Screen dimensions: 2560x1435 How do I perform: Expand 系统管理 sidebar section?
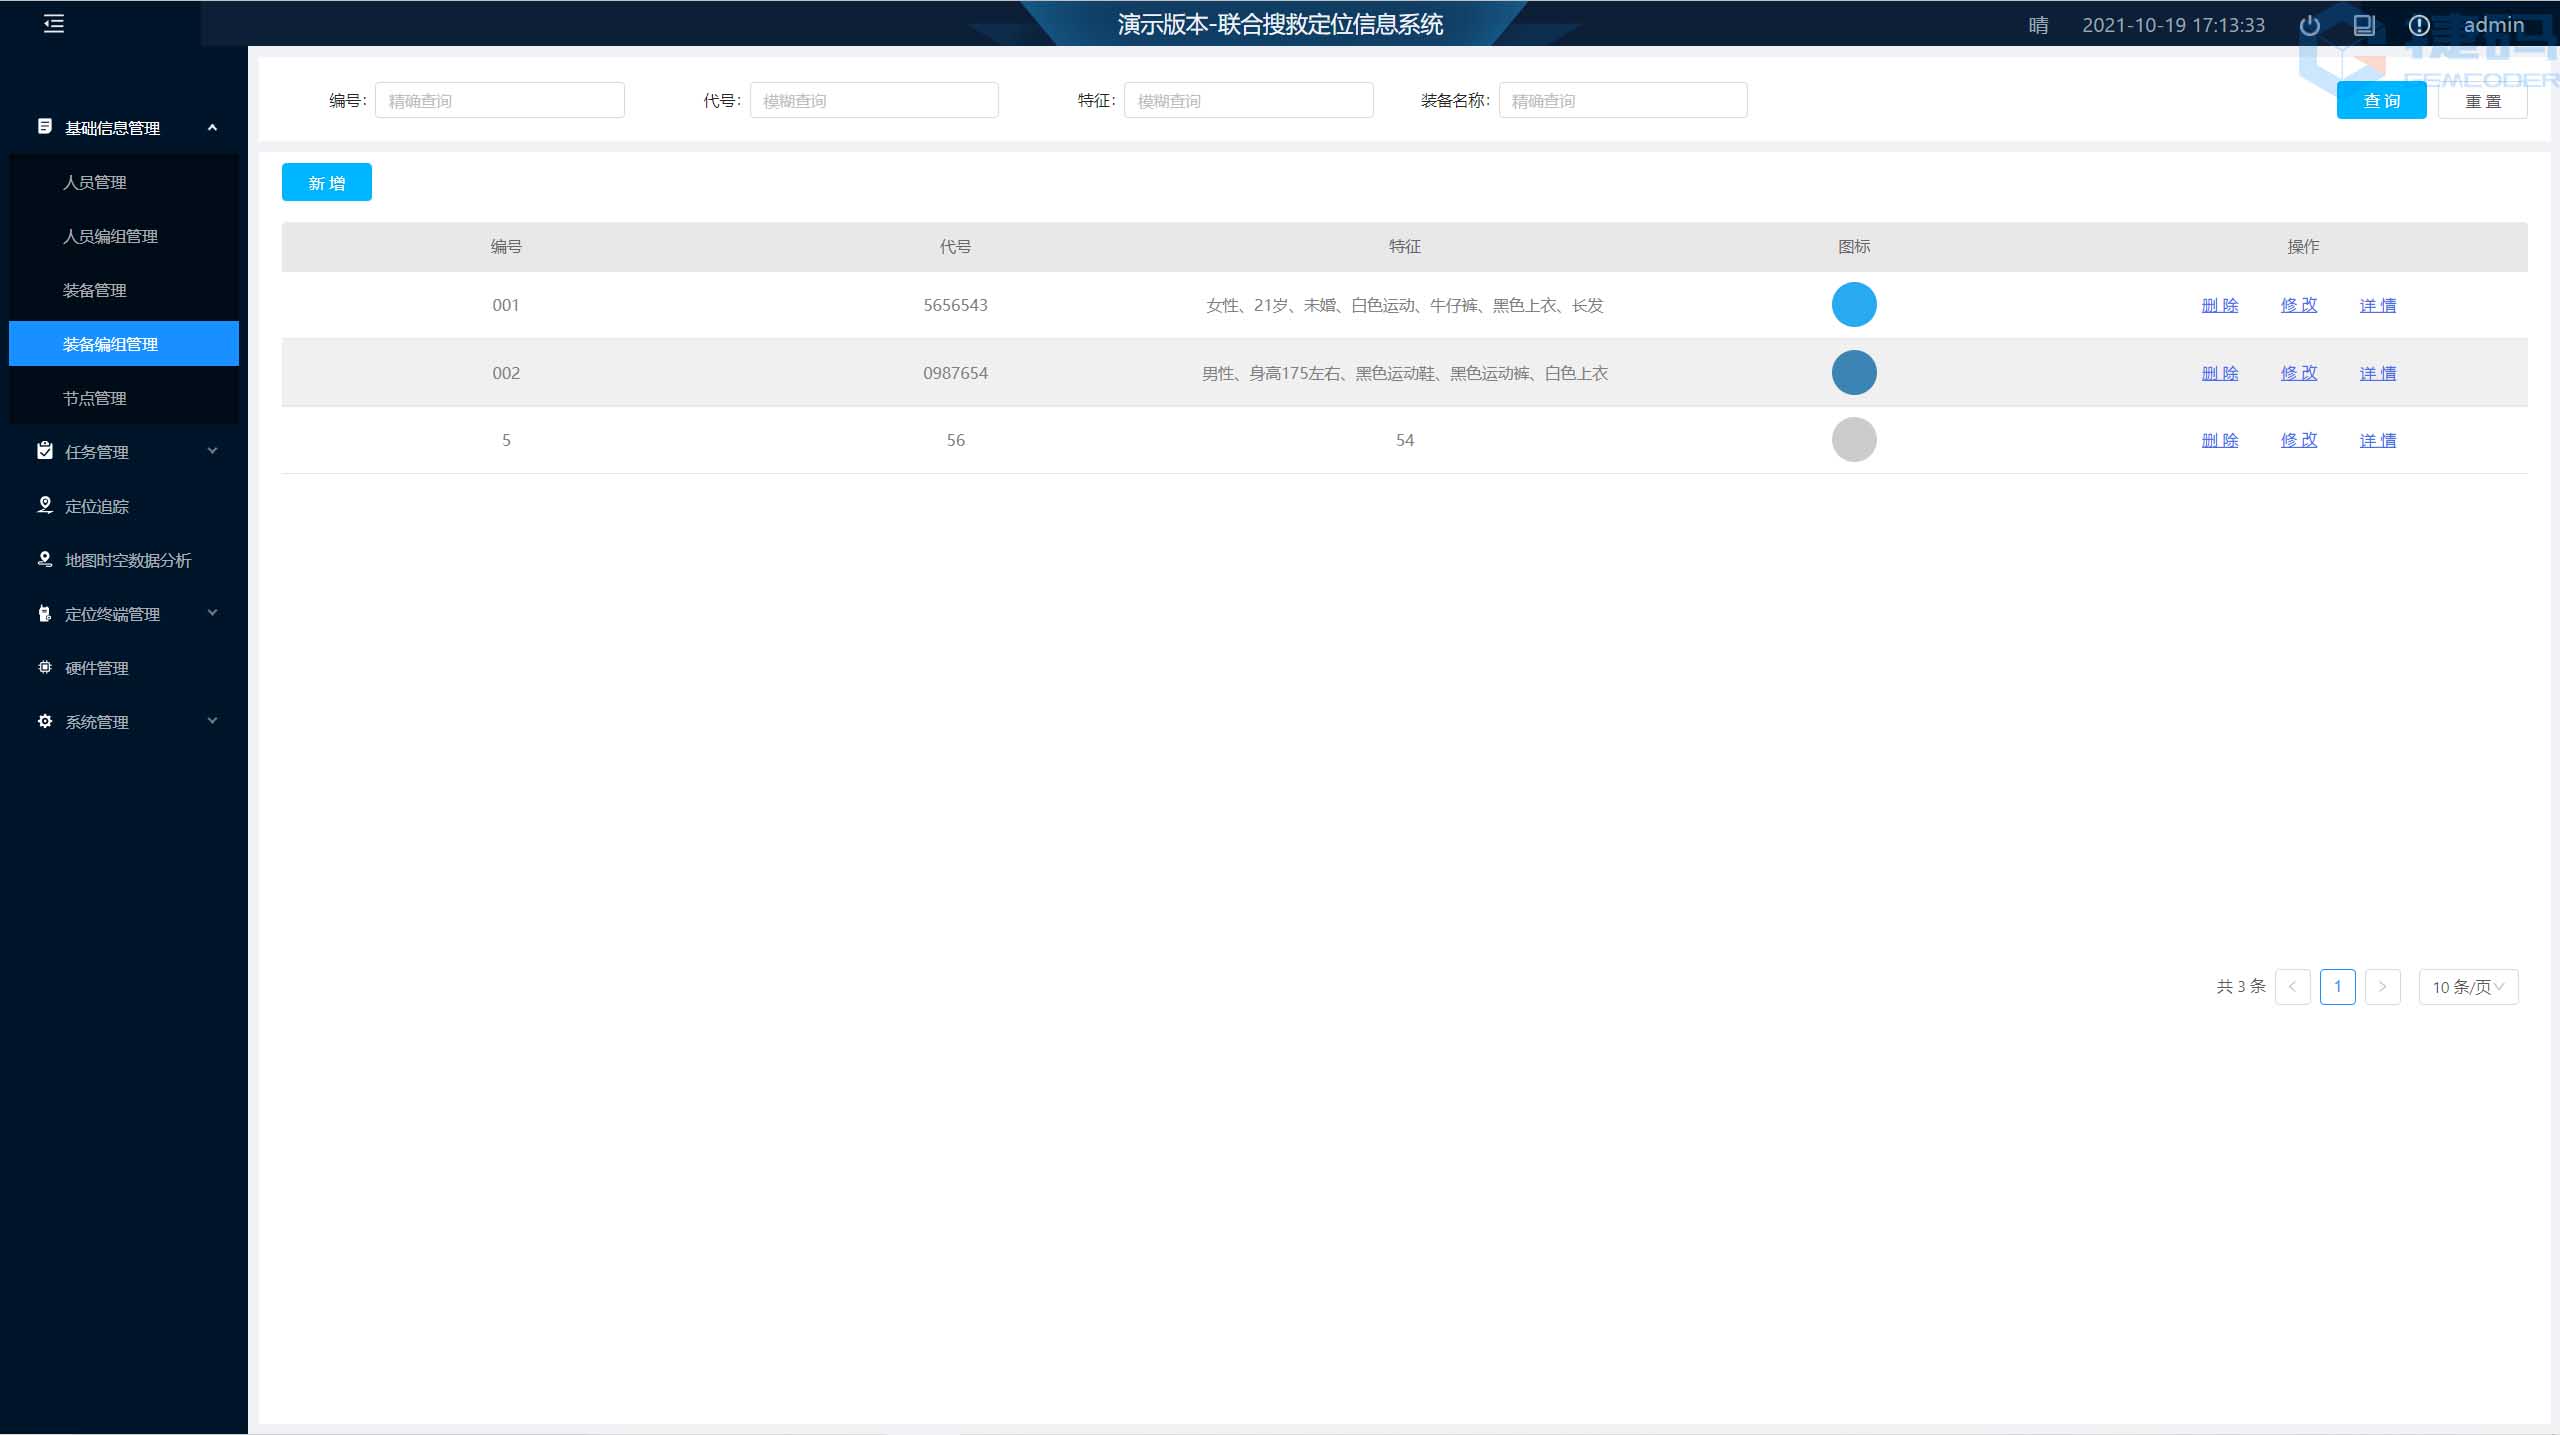123,721
